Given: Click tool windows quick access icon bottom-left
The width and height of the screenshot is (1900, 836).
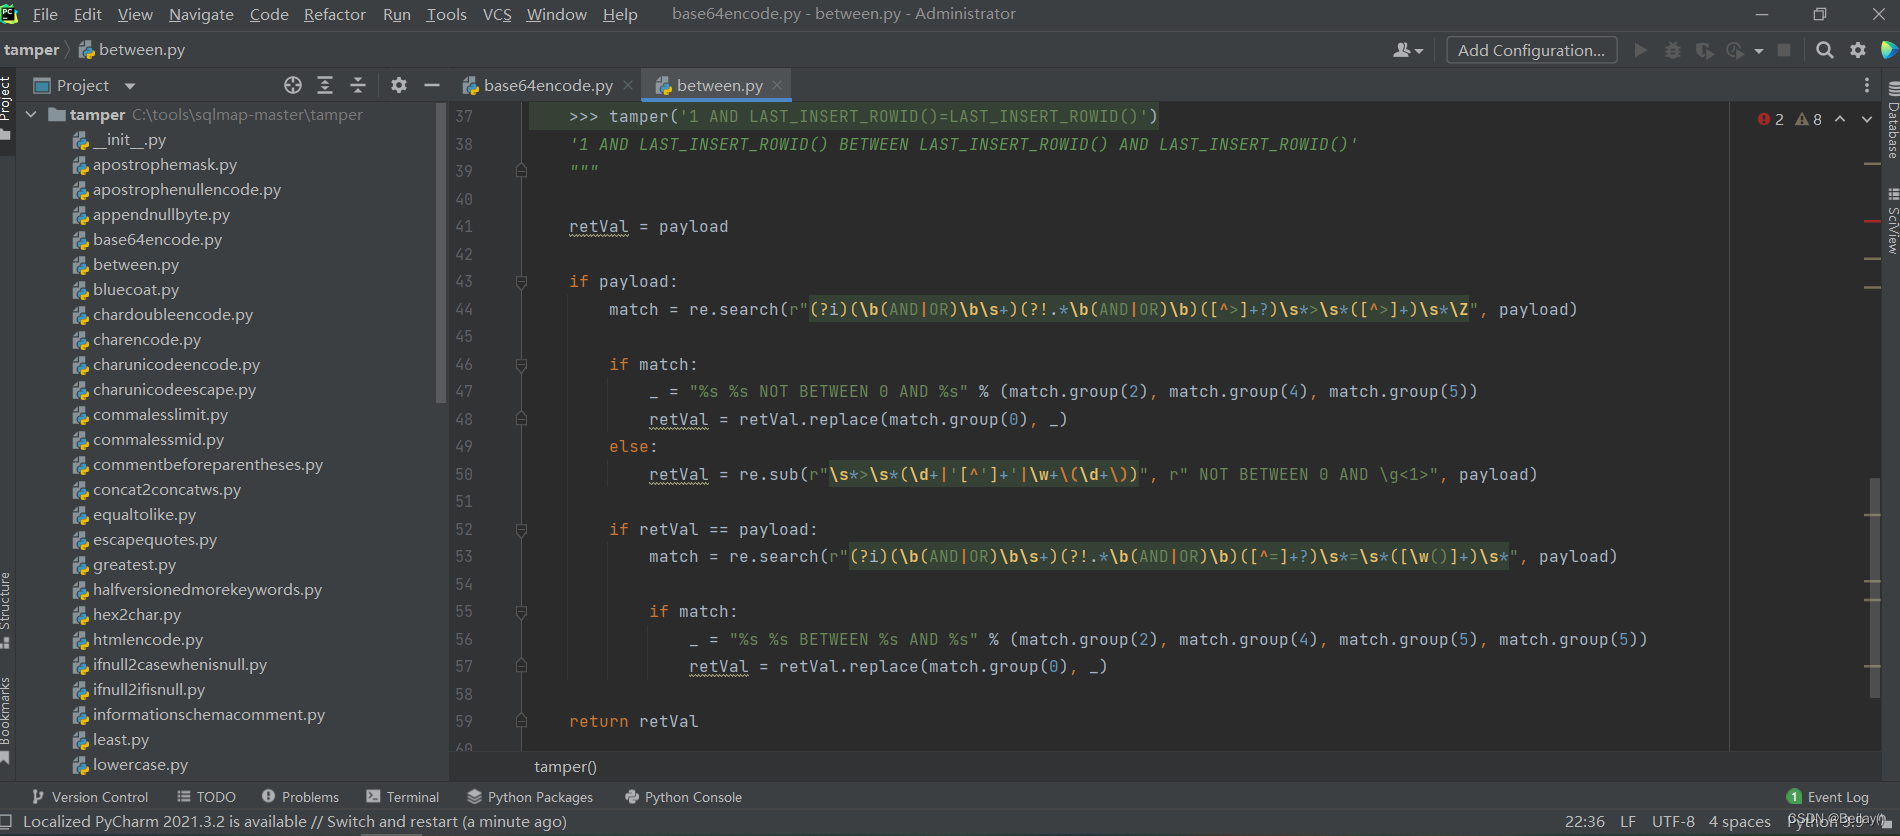Looking at the screenshot, I should 7,822.
